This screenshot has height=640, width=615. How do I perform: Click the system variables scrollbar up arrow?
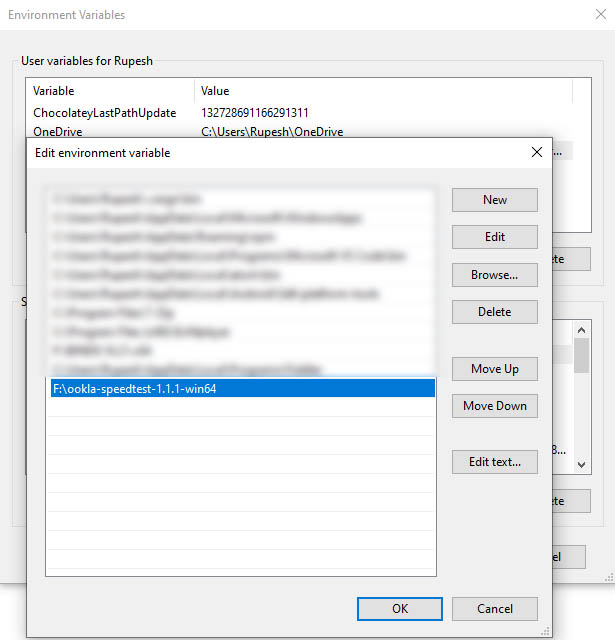pyautogui.click(x=581, y=329)
